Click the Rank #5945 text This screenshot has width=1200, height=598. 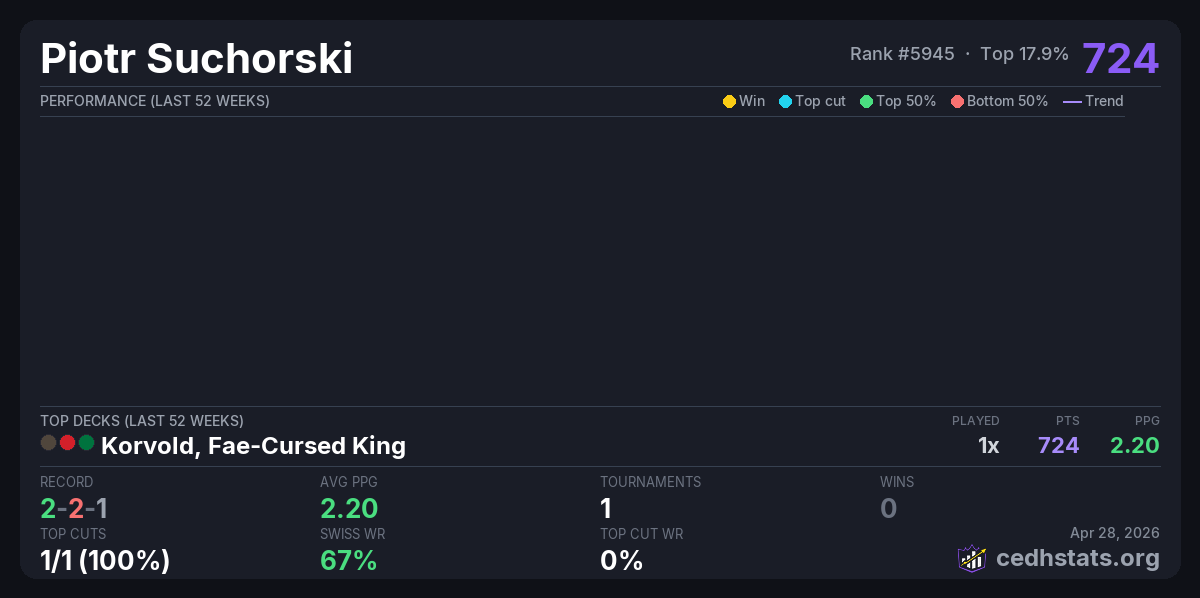(902, 54)
